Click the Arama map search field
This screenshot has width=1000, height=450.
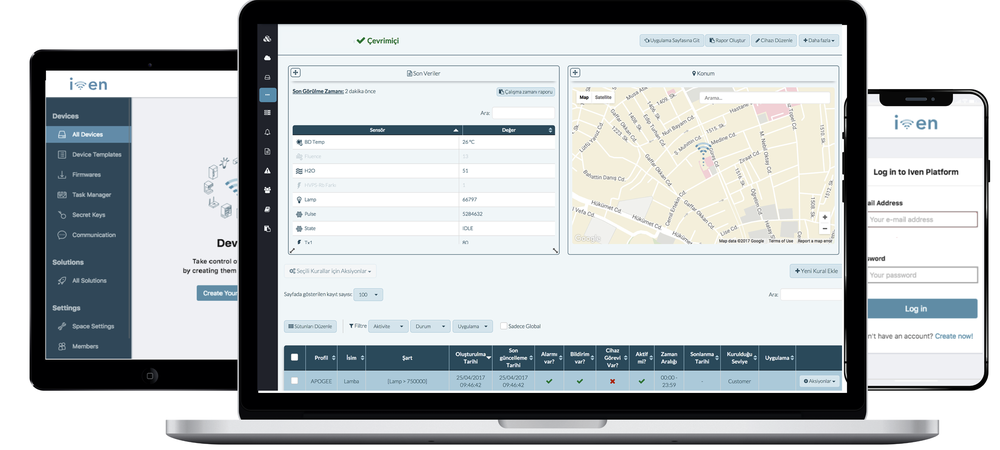pyautogui.click(x=765, y=98)
